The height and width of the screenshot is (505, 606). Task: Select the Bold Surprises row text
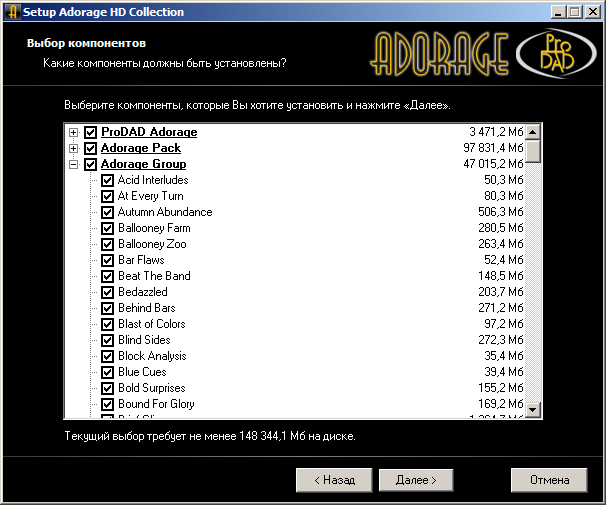152,388
